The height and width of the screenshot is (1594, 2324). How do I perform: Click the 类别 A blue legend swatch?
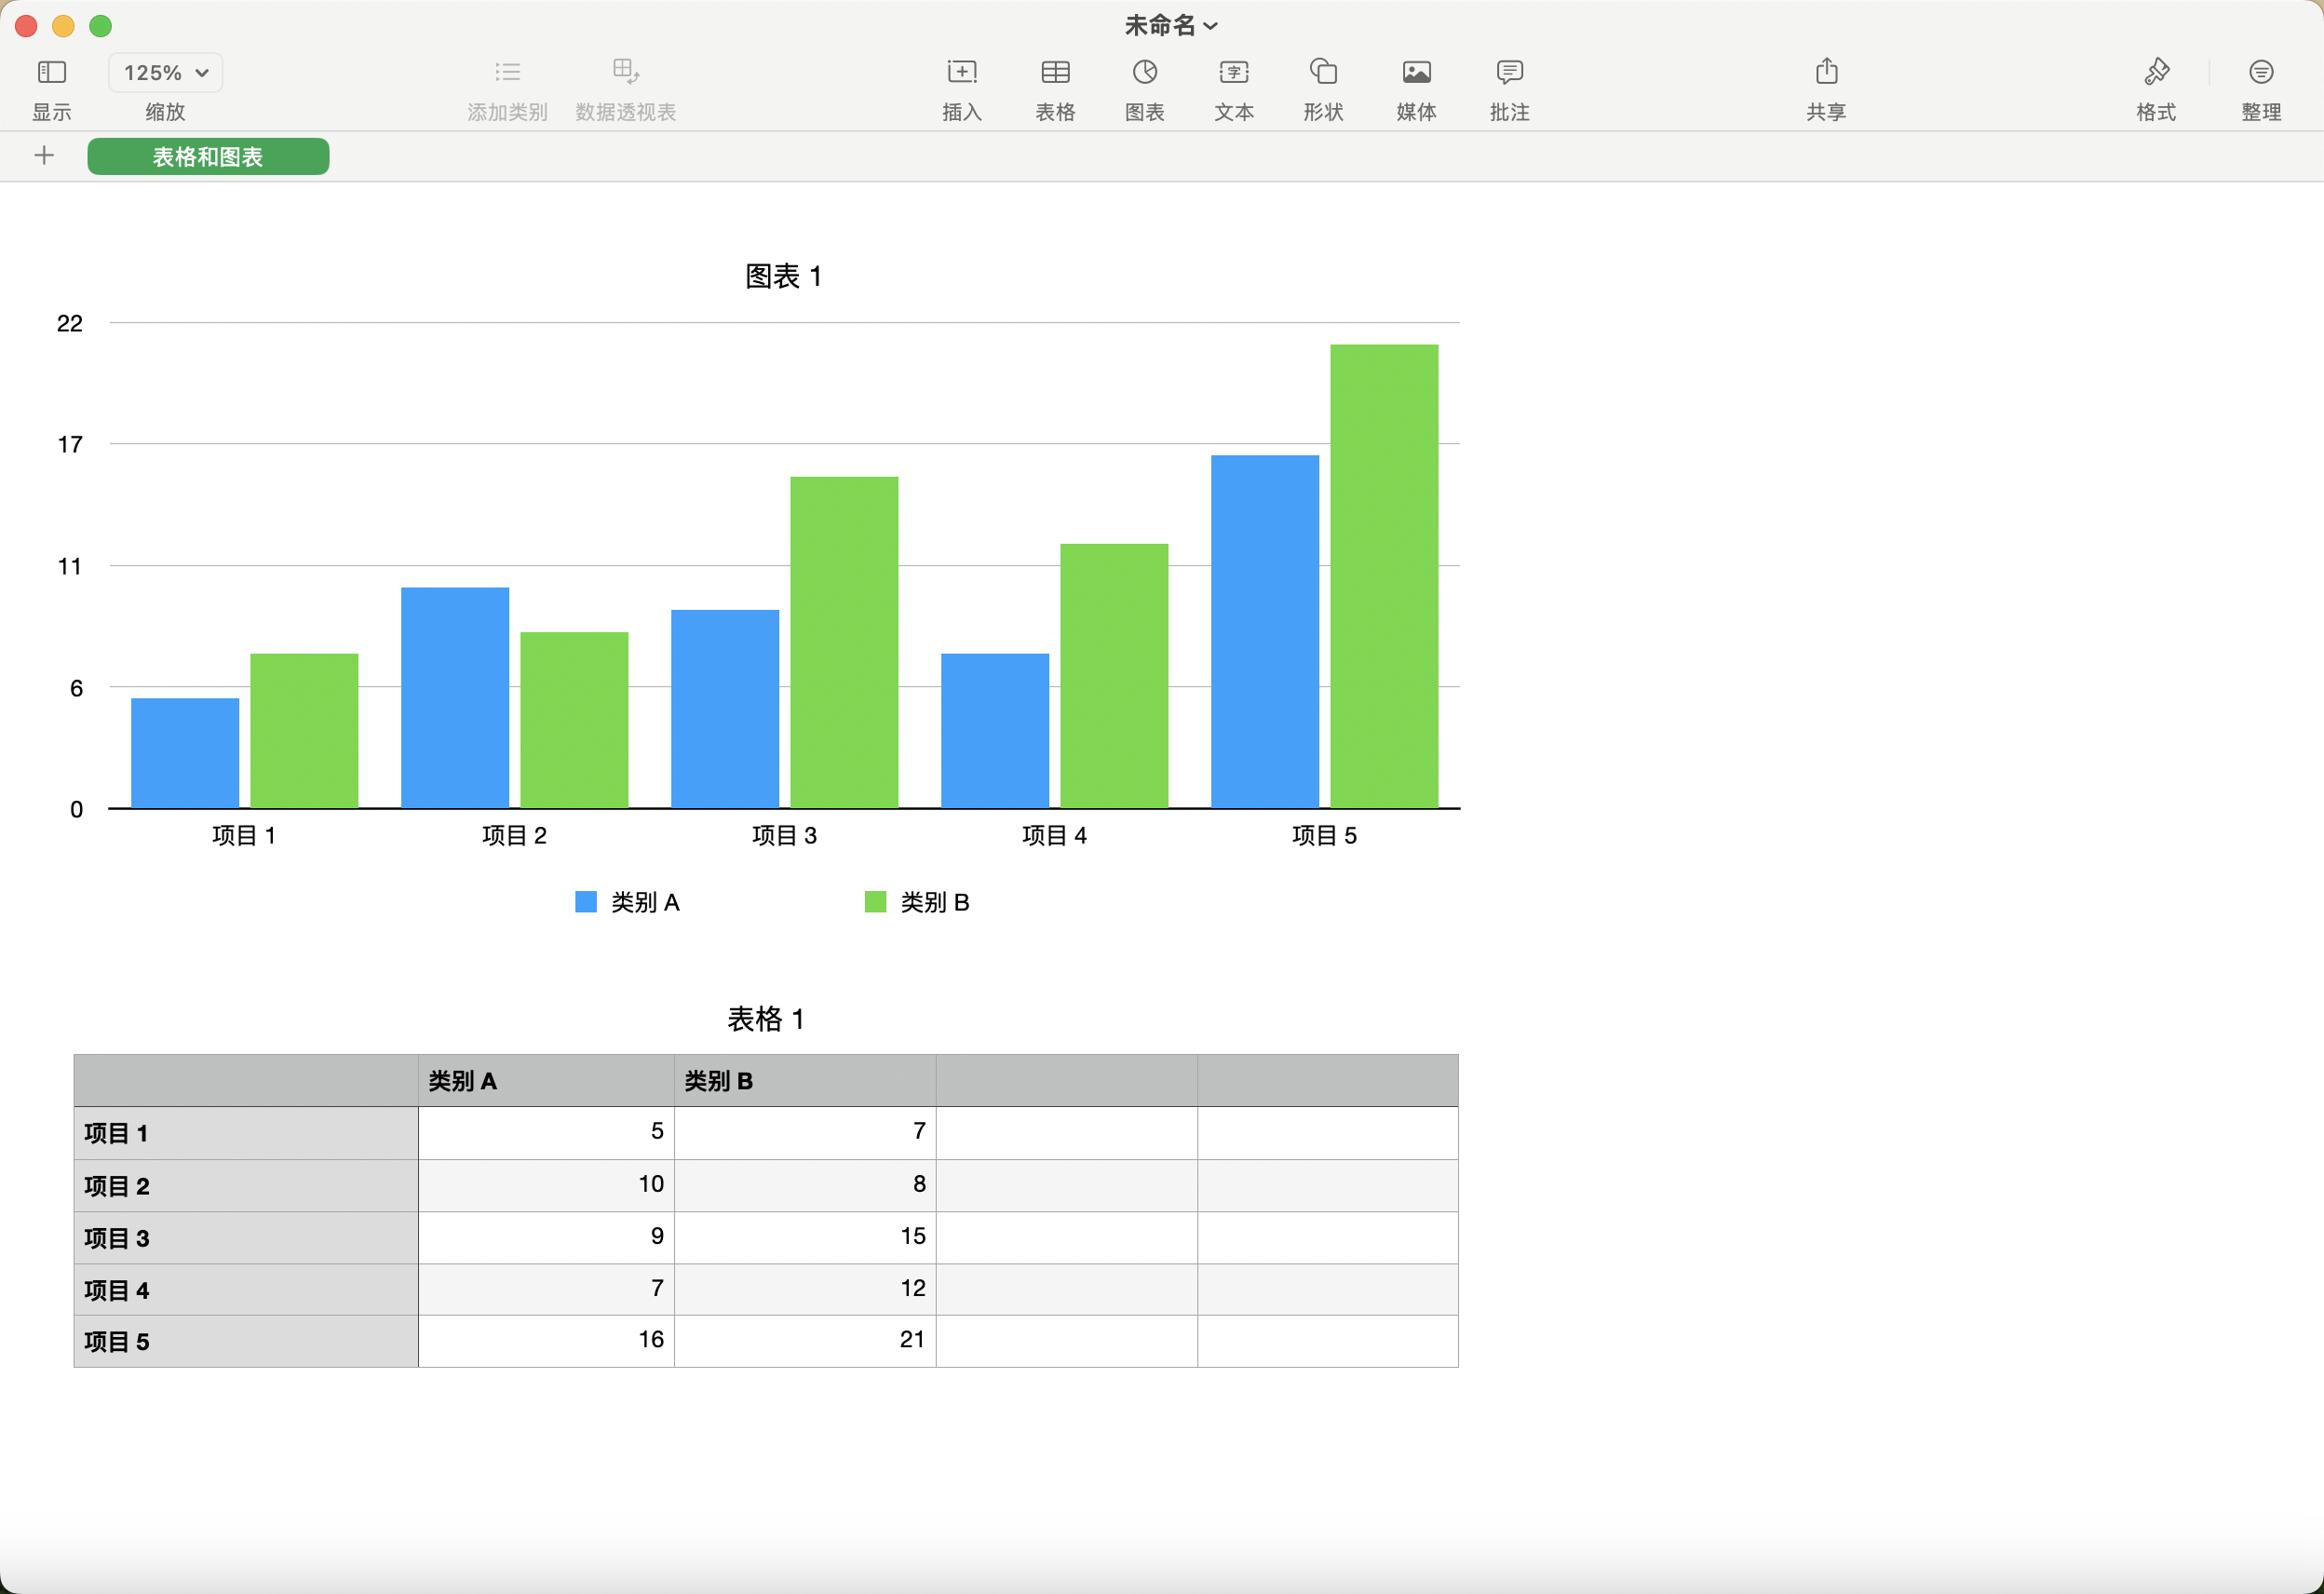(586, 902)
